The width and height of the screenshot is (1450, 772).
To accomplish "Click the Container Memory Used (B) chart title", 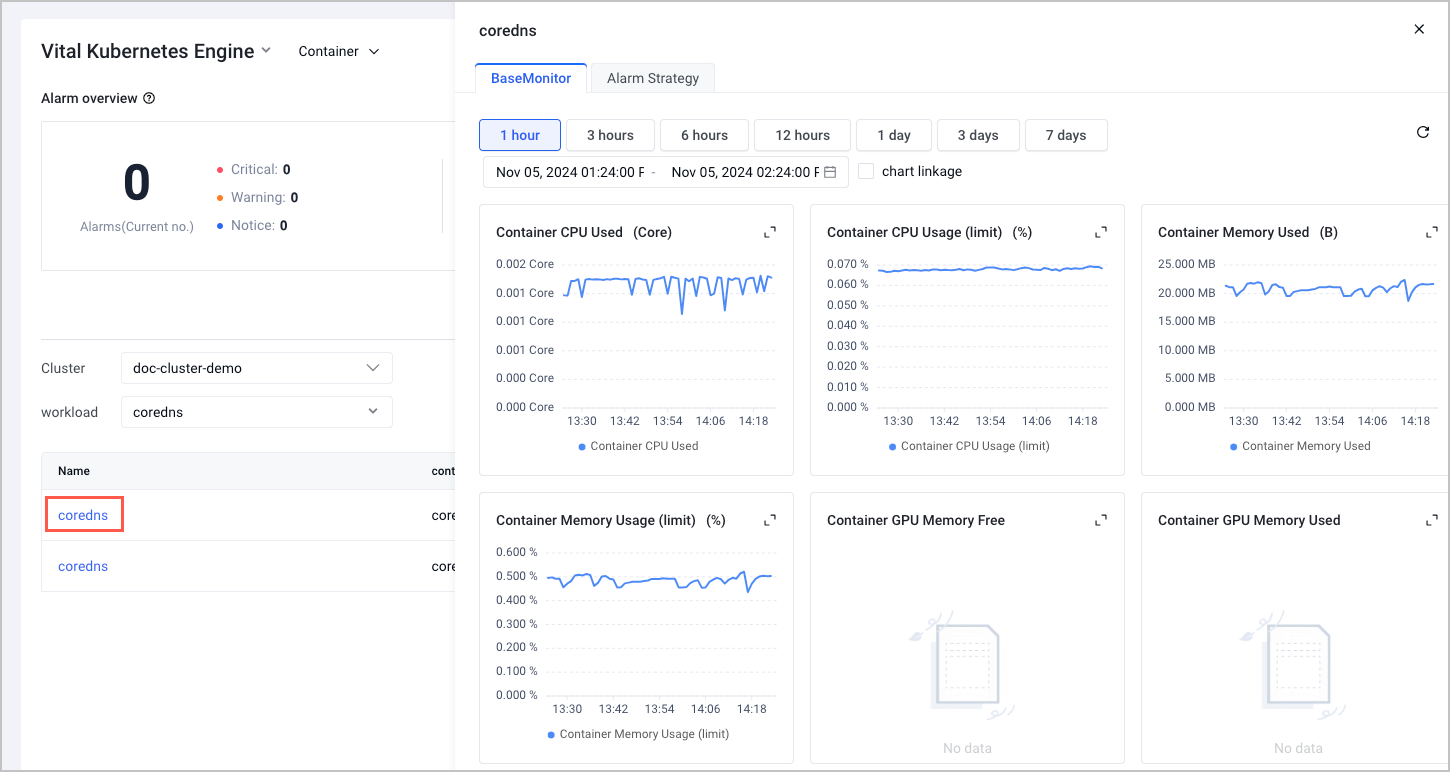I will pos(1248,232).
